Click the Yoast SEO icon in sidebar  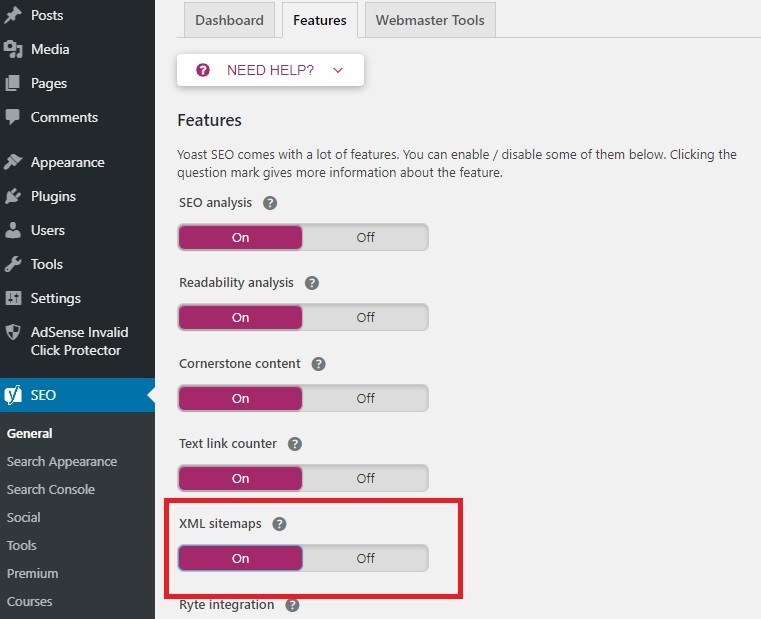[x=13, y=395]
